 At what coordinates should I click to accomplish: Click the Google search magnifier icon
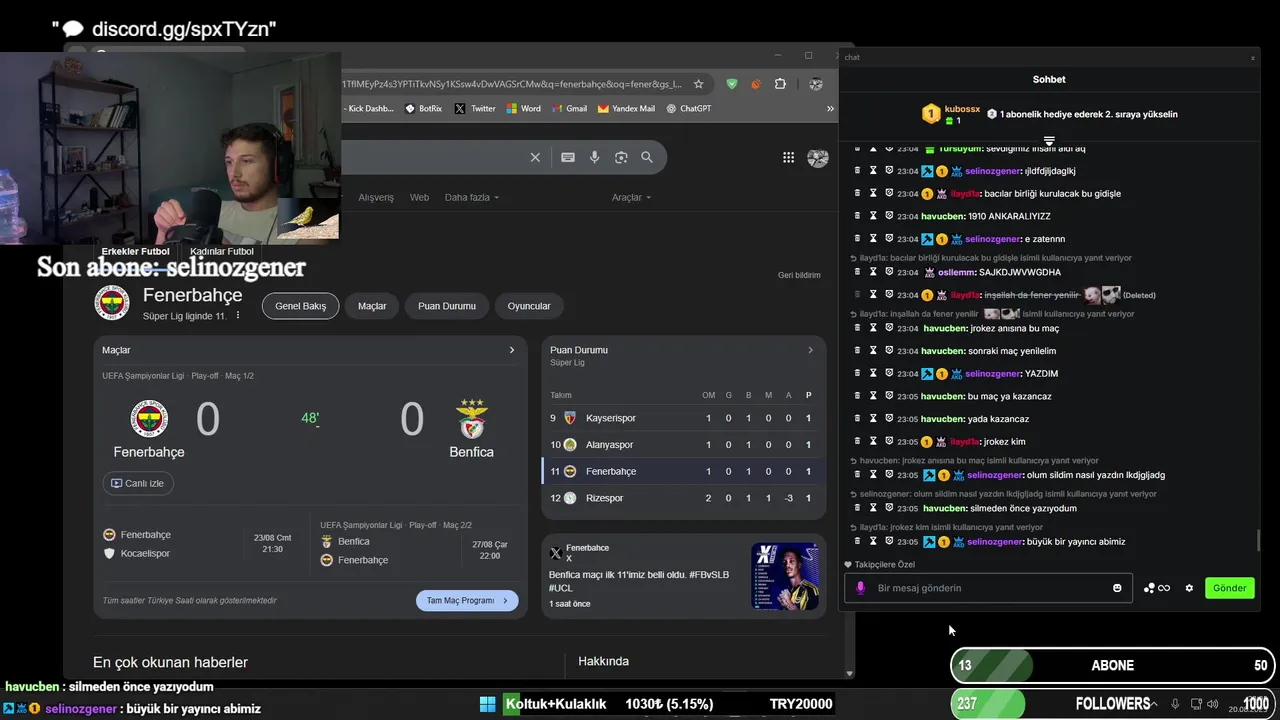(x=647, y=157)
